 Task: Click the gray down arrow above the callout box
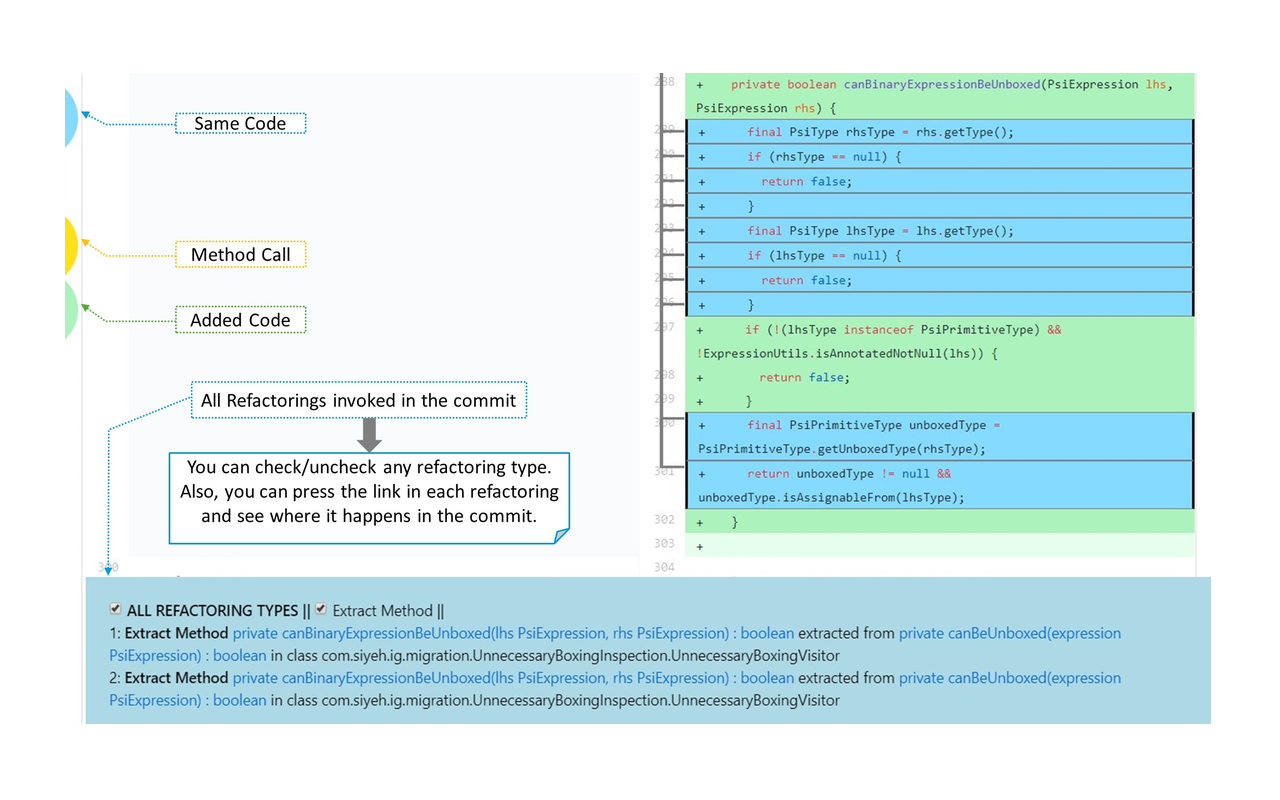(x=369, y=434)
